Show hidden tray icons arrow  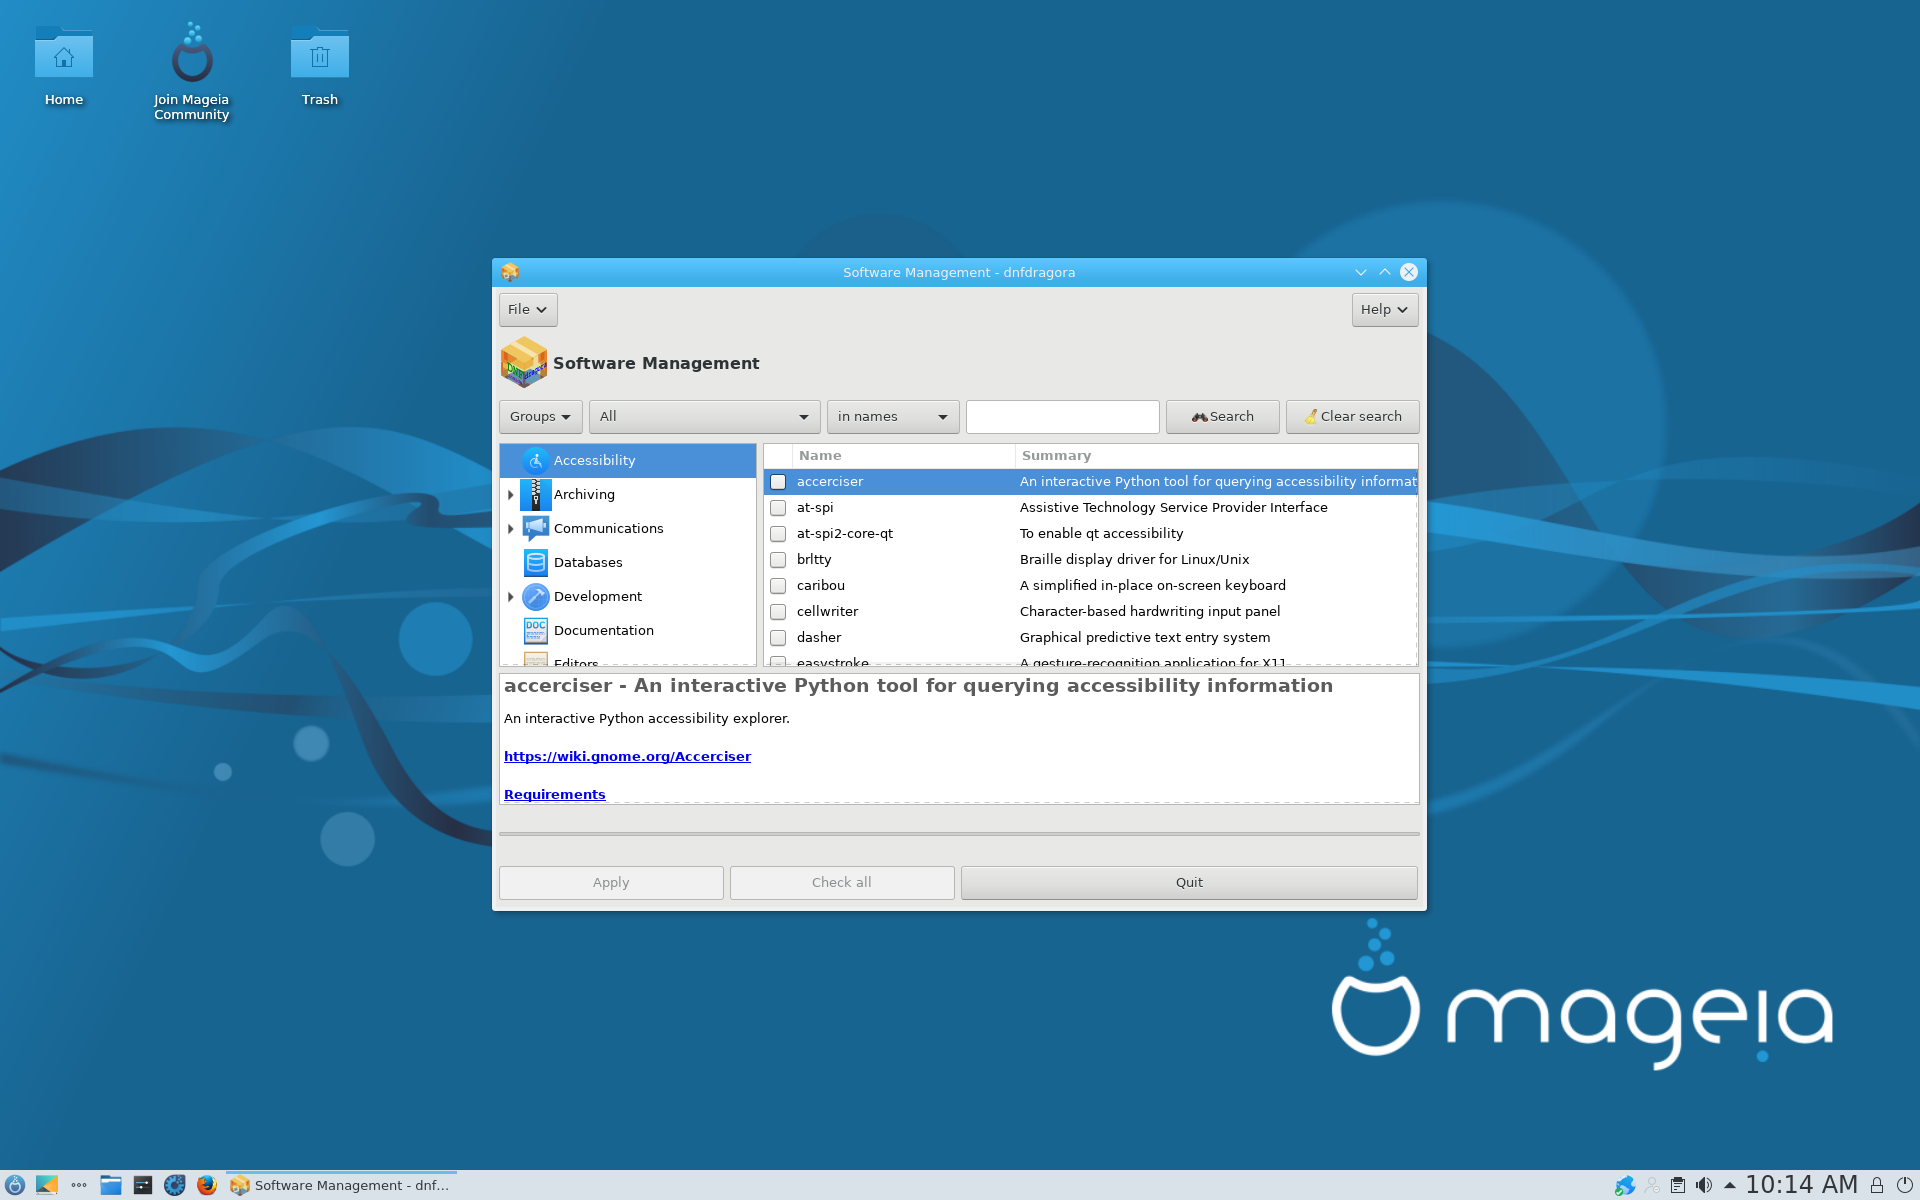click(x=1730, y=1185)
